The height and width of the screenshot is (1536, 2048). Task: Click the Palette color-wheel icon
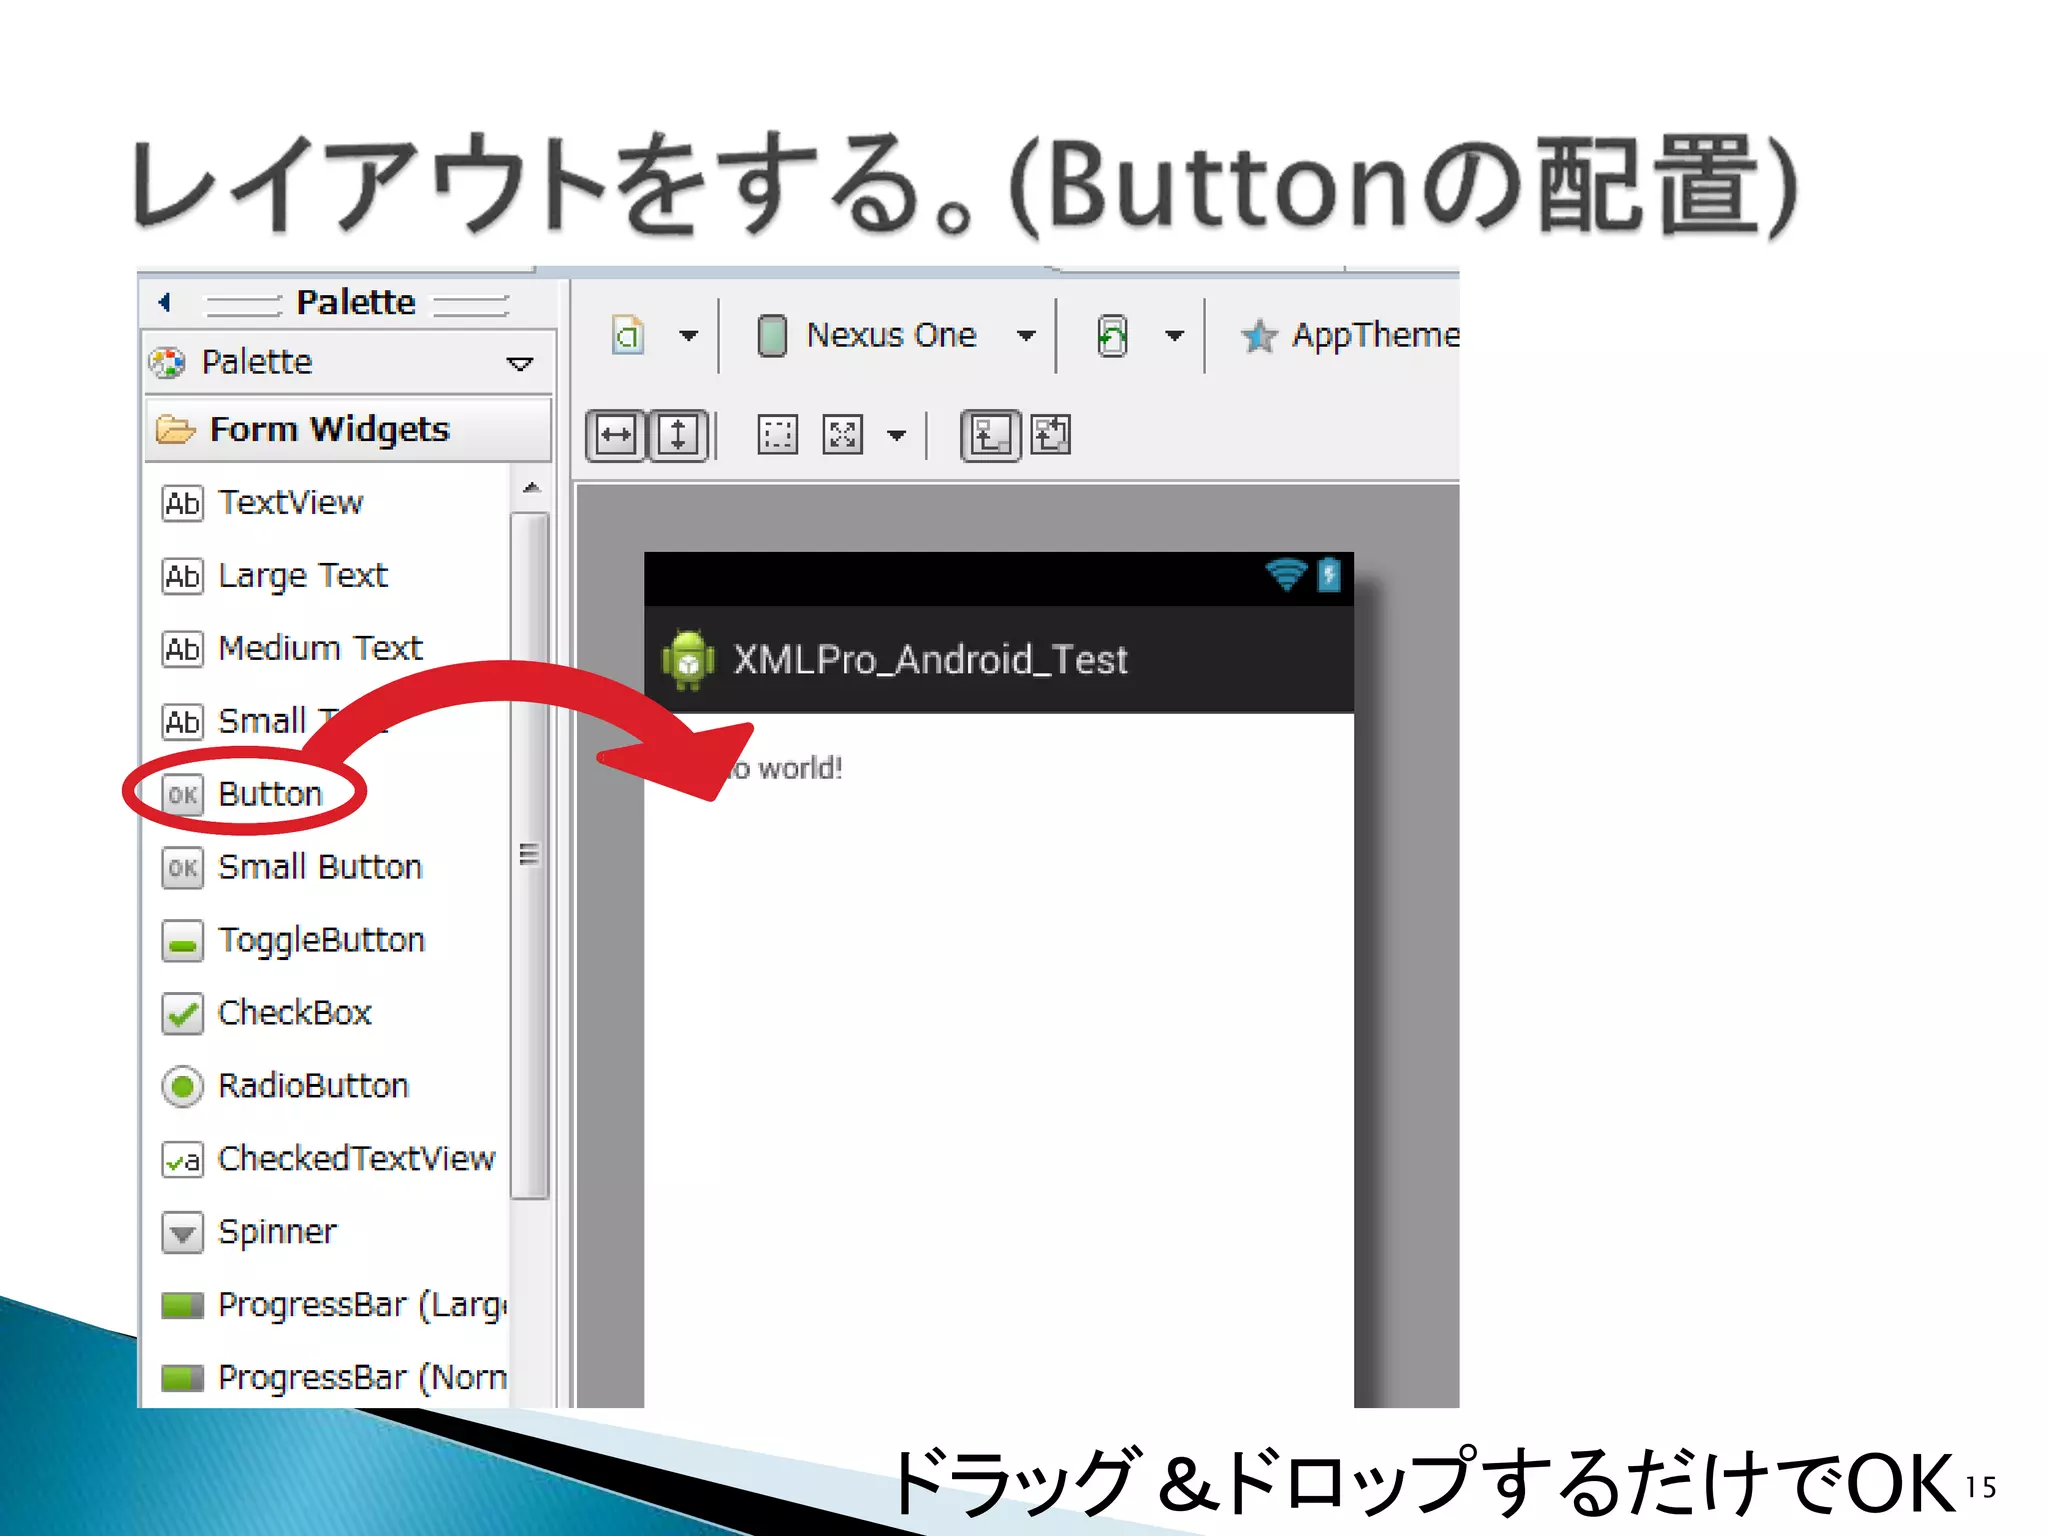(x=167, y=362)
